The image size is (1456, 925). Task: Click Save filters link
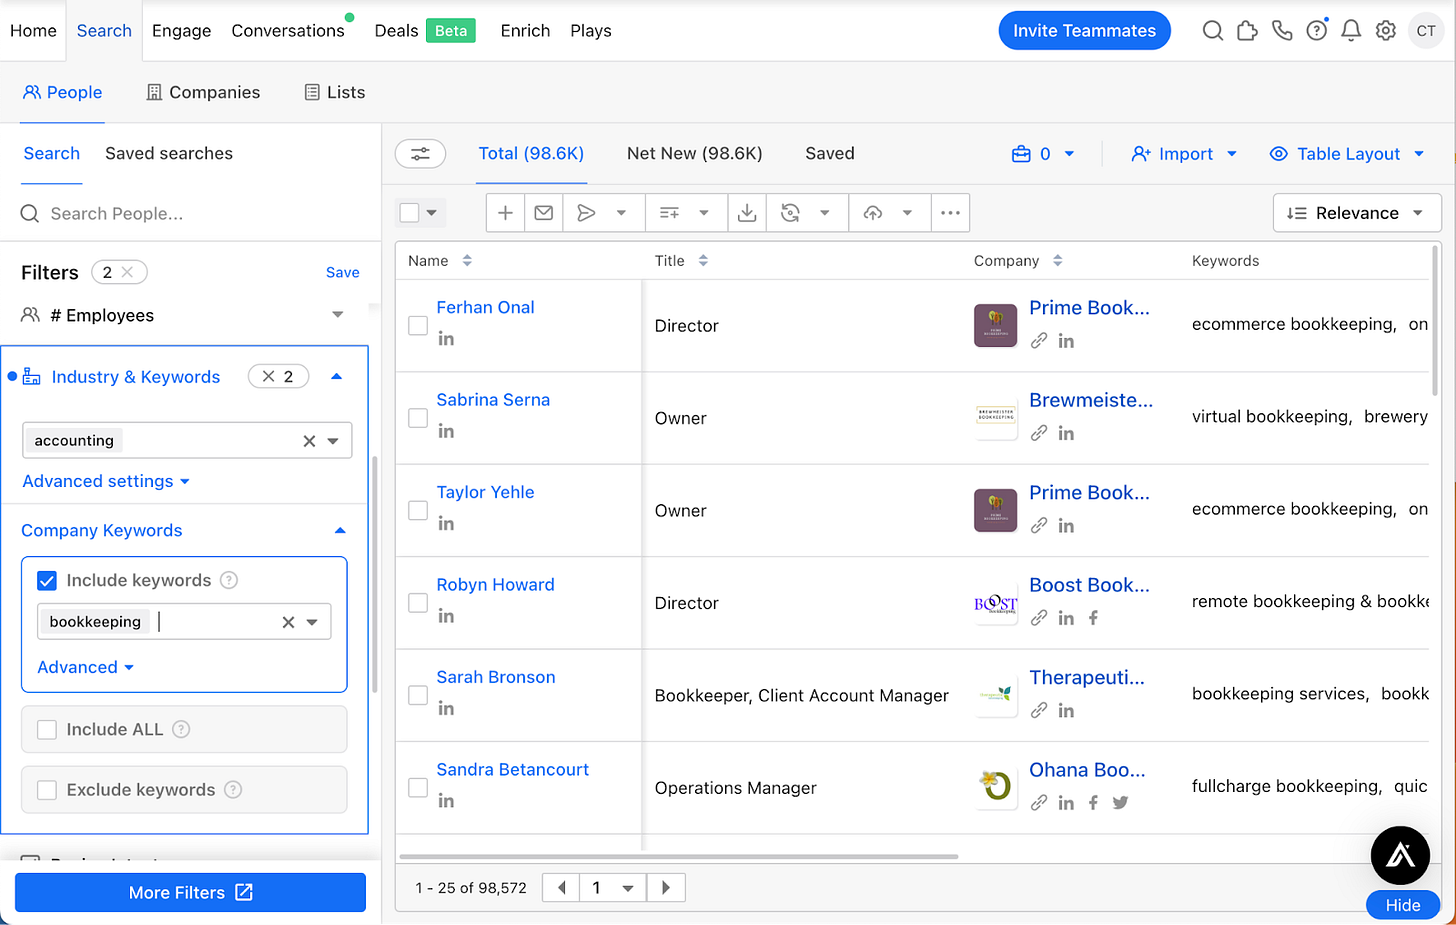(x=342, y=273)
